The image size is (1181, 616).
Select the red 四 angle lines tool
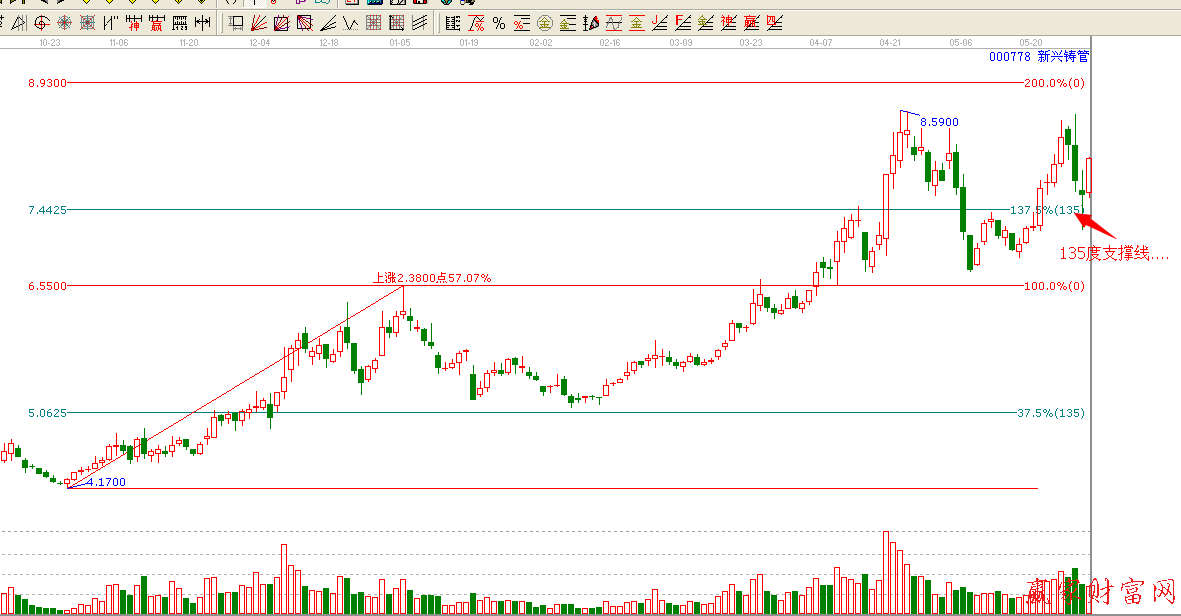773,23
